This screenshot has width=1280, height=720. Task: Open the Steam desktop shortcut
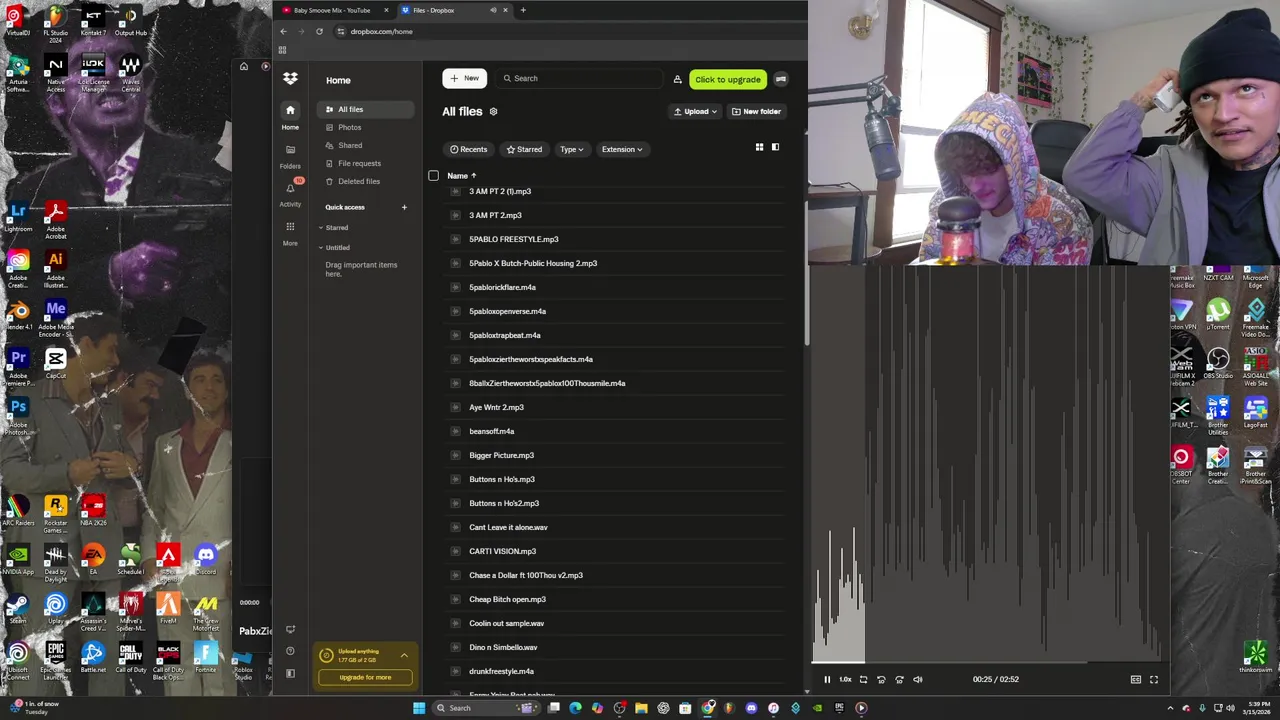point(18,608)
